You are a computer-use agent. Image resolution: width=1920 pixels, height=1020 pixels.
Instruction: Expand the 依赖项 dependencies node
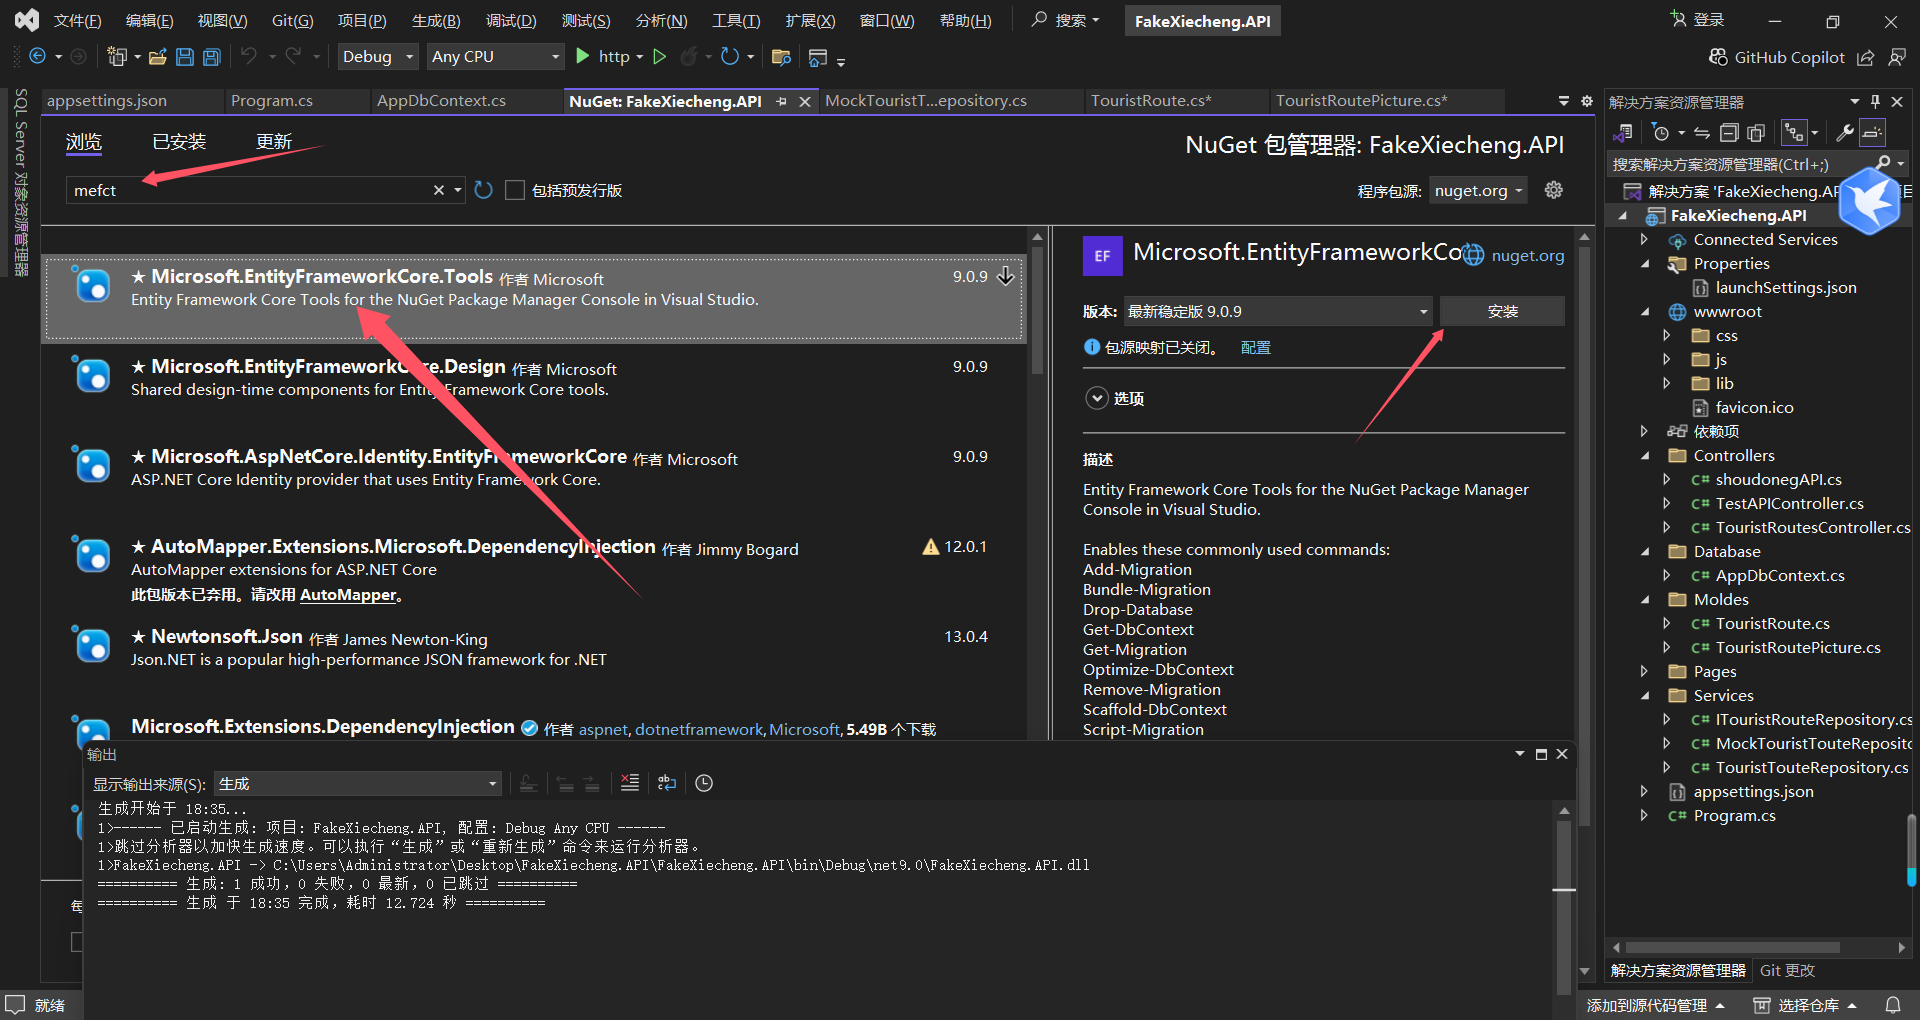1644,432
